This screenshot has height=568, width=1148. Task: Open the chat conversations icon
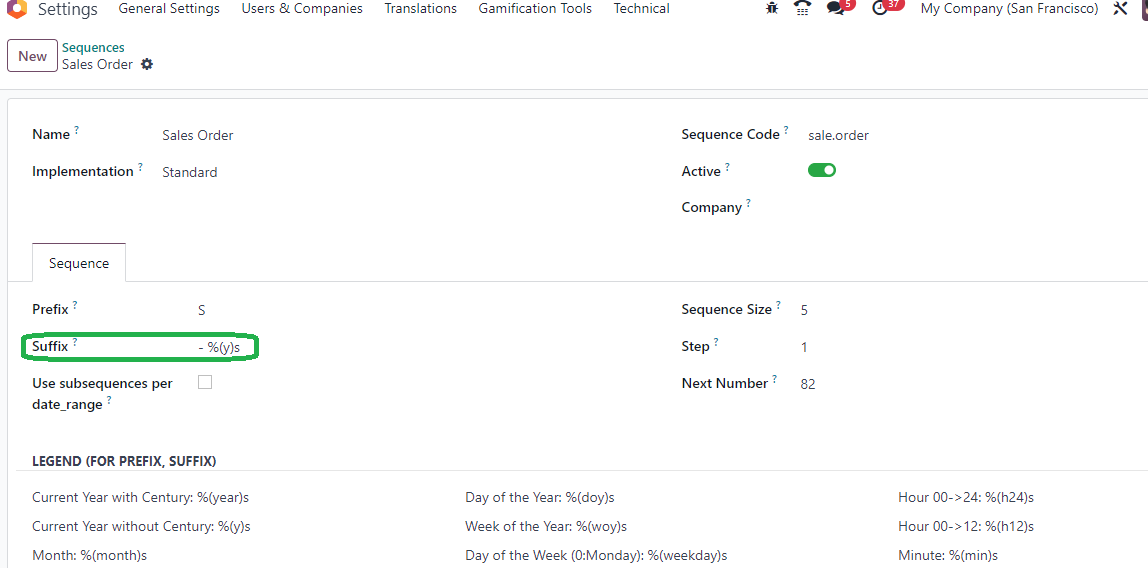(835, 9)
